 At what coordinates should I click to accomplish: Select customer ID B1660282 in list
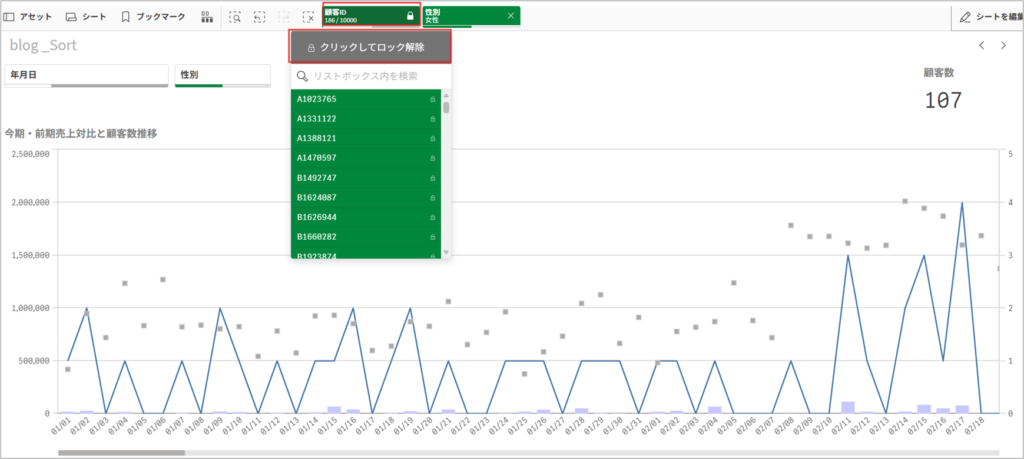coord(360,237)
